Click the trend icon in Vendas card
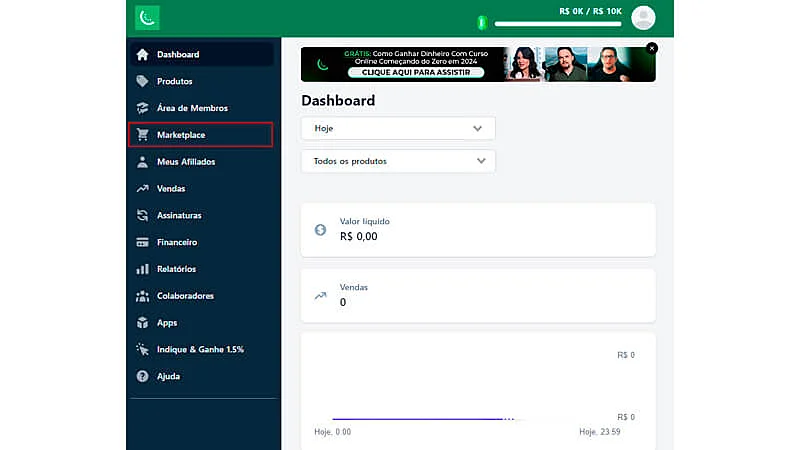This screenshot has width=800, height=450. tap(320, 295)
